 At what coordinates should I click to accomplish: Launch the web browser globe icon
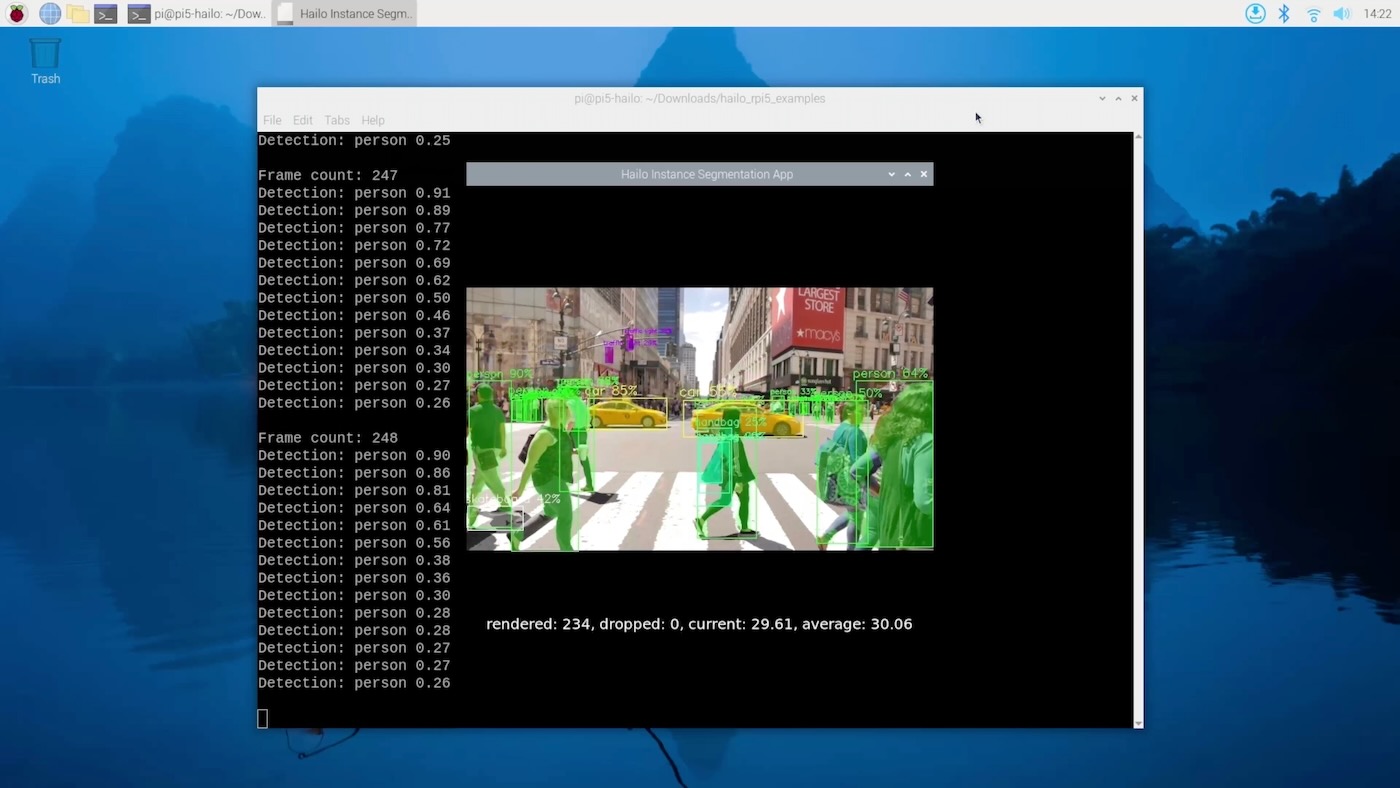49,14
